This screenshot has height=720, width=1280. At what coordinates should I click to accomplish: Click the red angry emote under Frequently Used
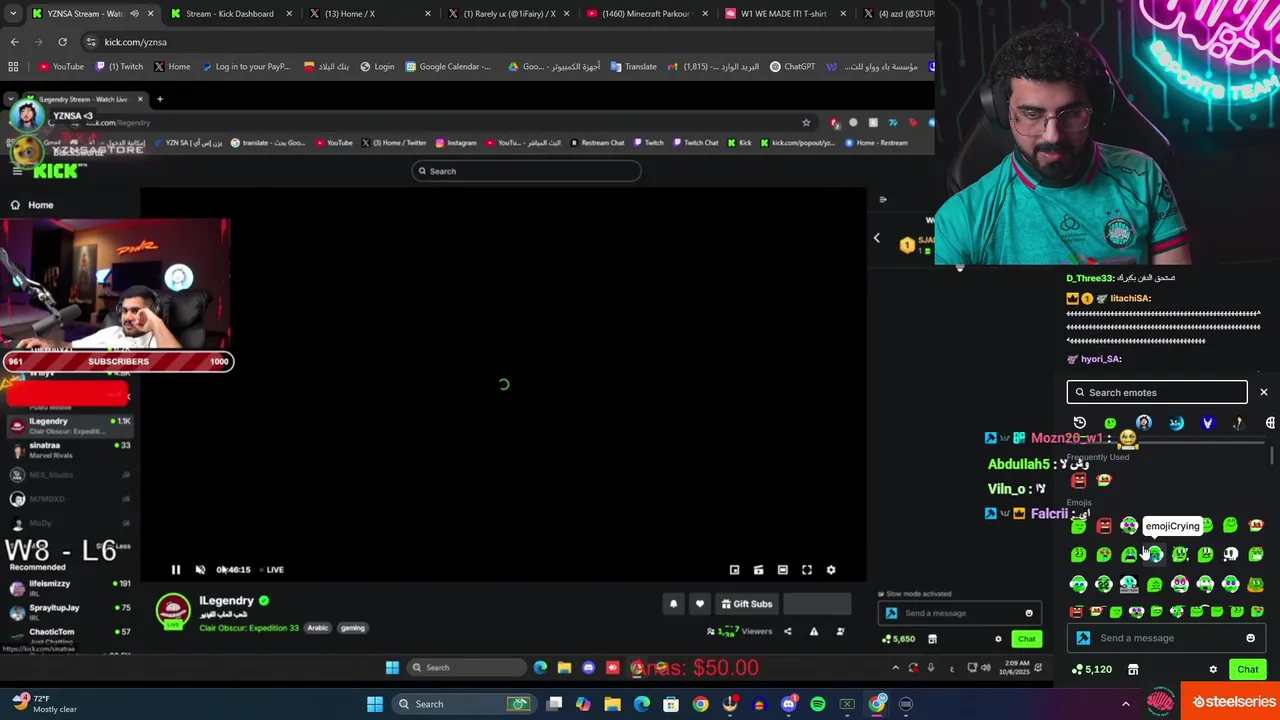(1079, 481)
